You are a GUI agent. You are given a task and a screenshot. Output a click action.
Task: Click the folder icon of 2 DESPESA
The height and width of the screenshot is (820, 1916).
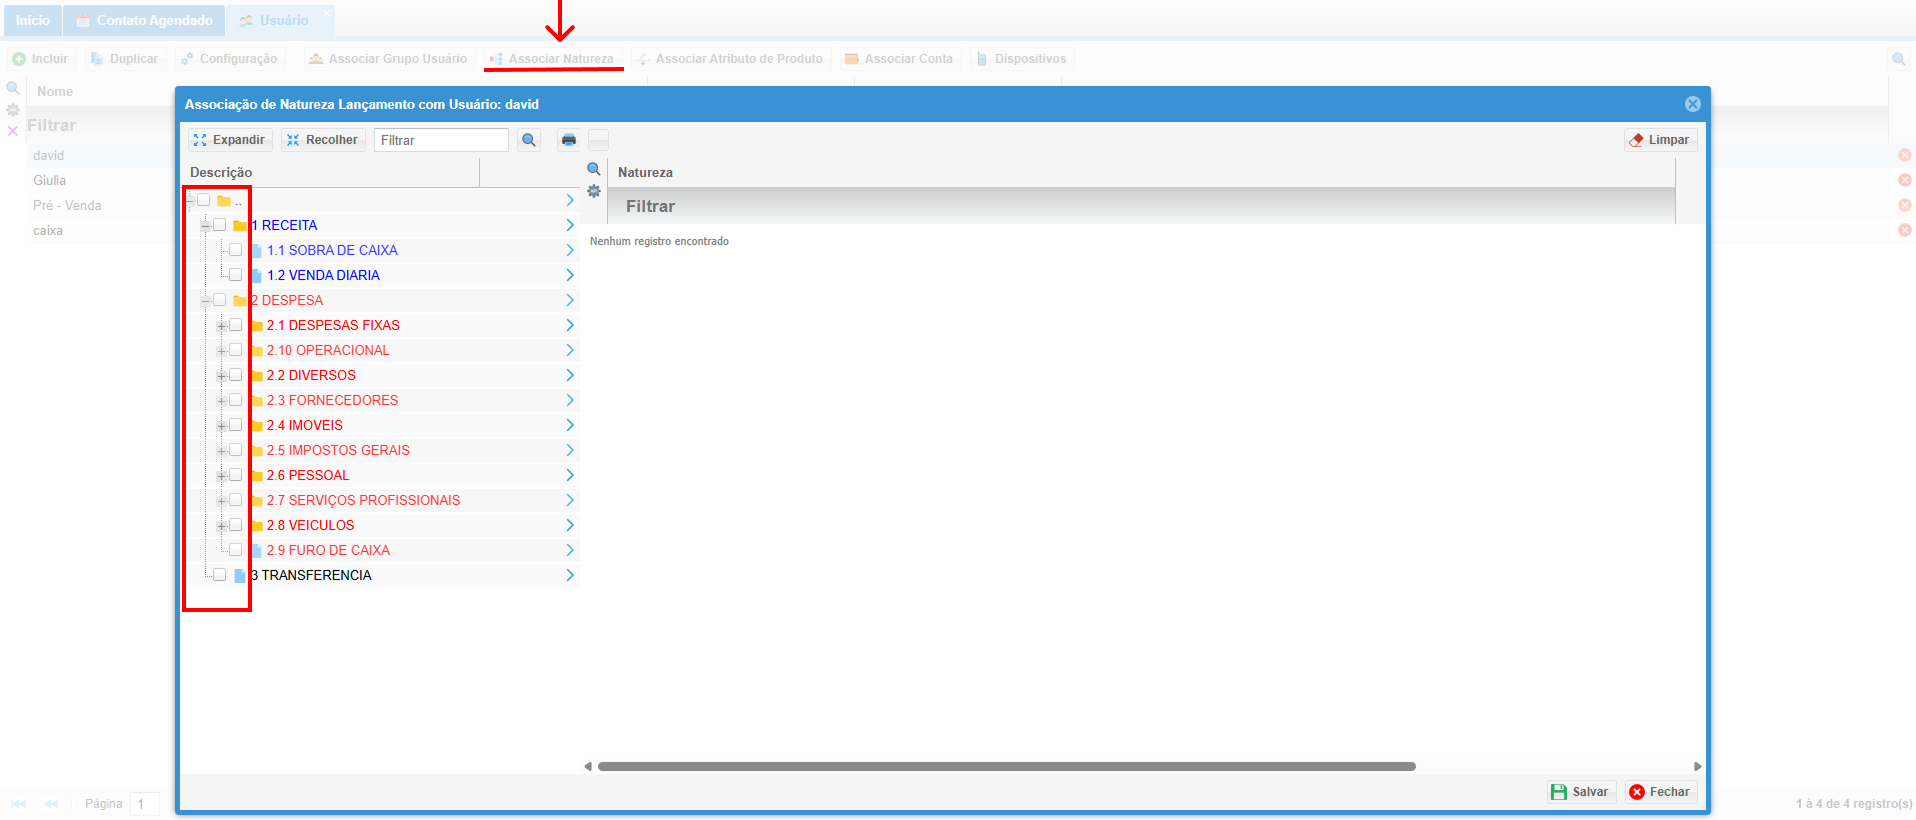[240, 301]
